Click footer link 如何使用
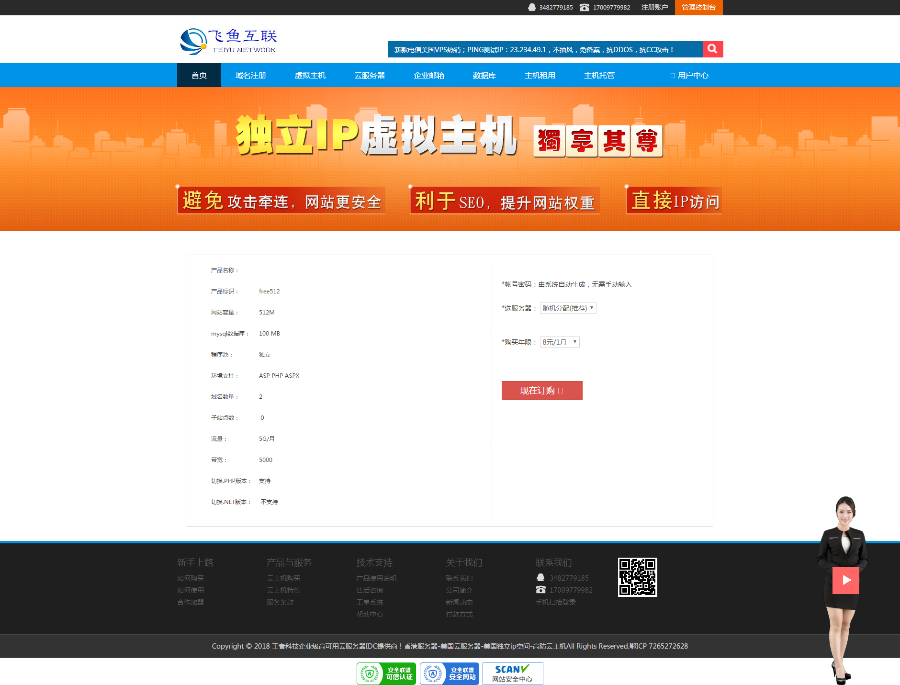The height and width of the screenshot is (685, 900). point(191,590)
